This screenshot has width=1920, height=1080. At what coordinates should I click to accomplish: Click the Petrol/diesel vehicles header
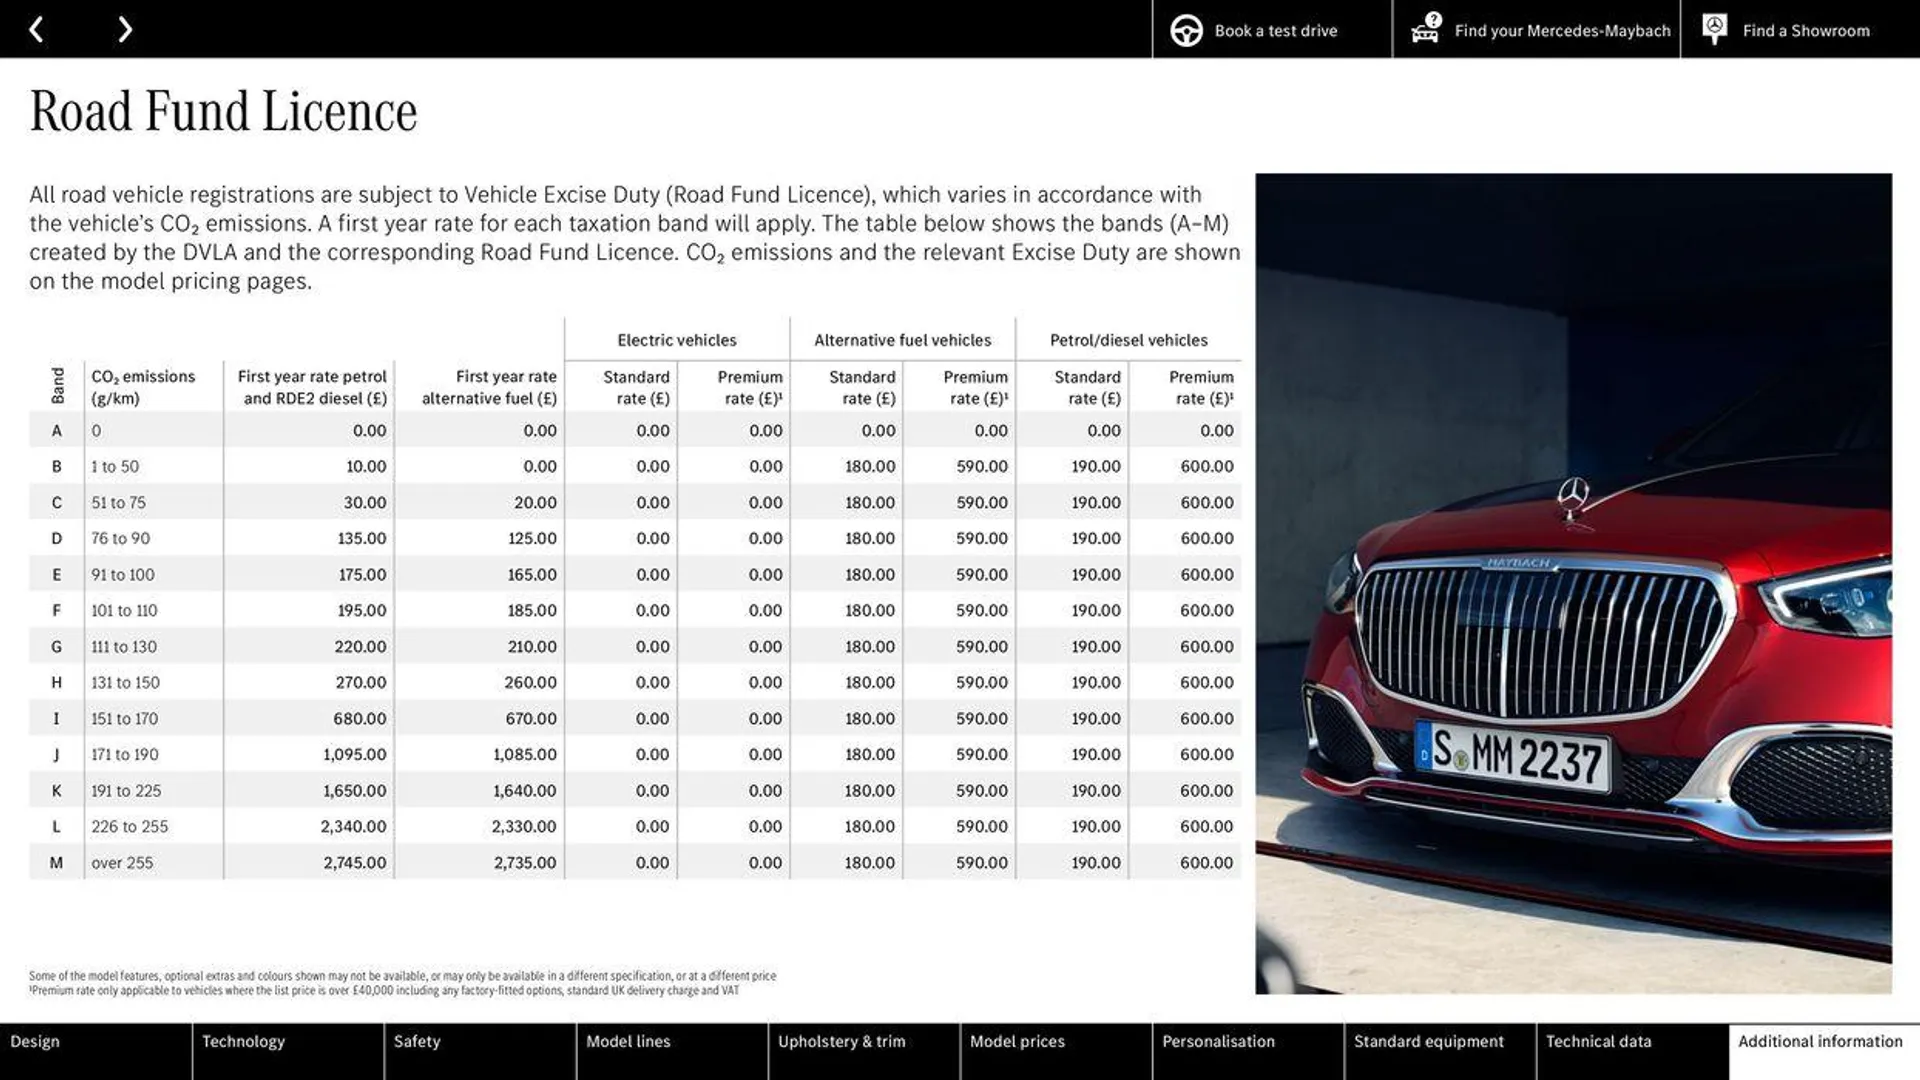coord(1128,340)
